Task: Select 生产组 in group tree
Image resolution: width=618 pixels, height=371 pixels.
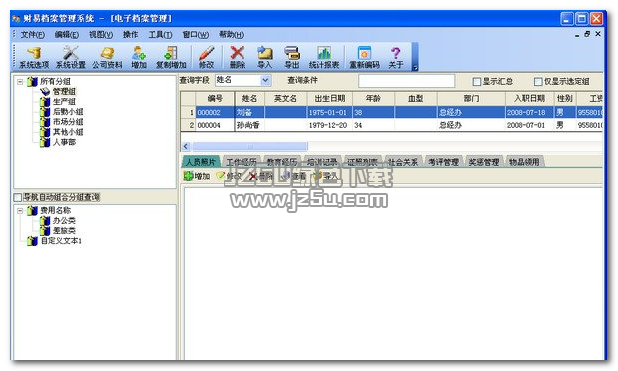Action: point(64,102)
